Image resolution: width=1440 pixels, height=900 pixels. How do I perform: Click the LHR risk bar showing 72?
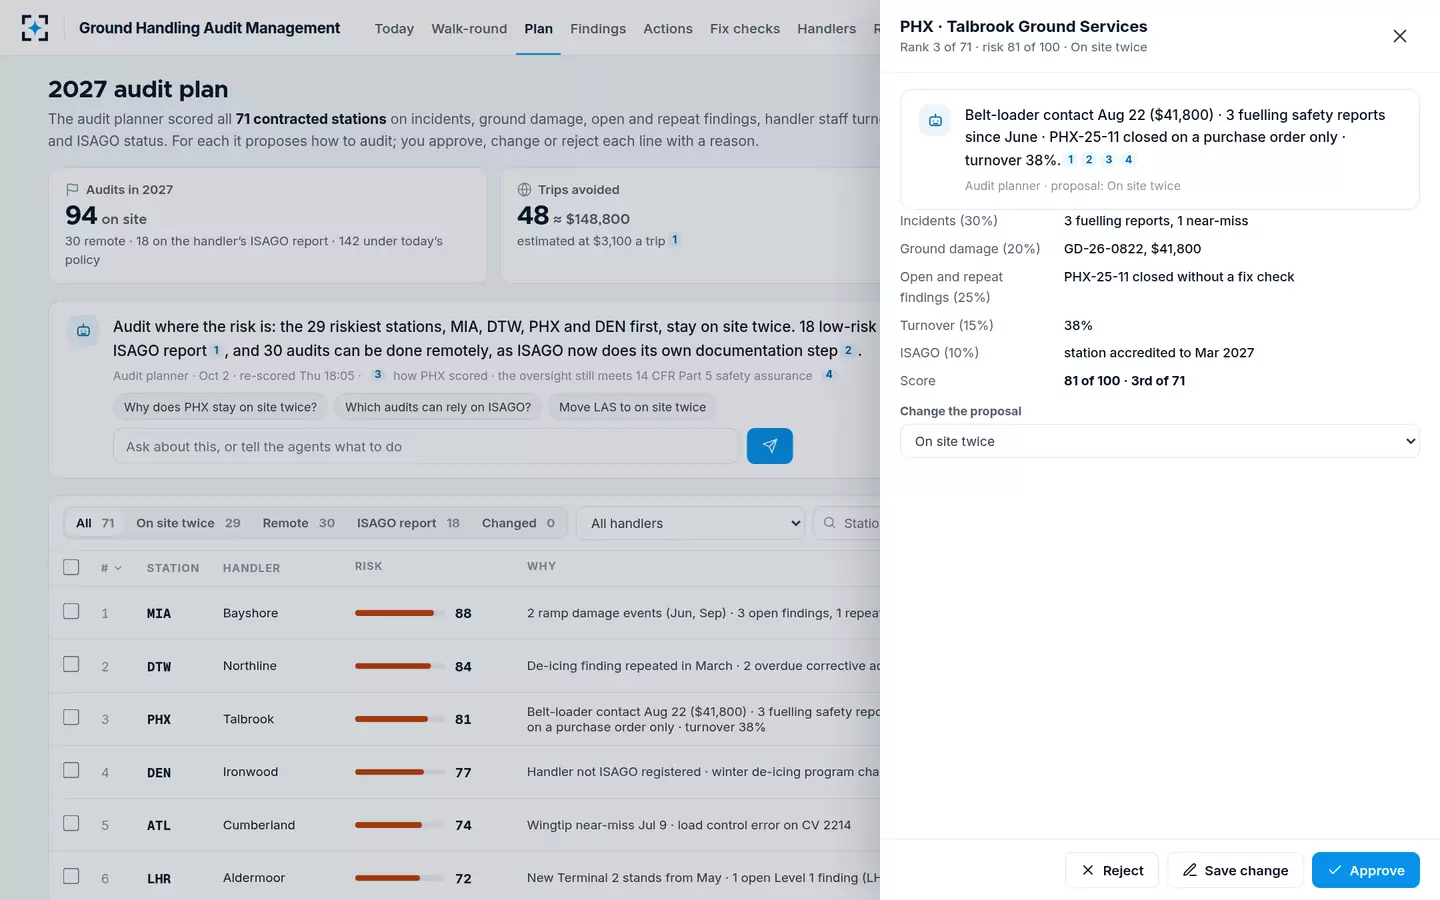pos(400,878)
